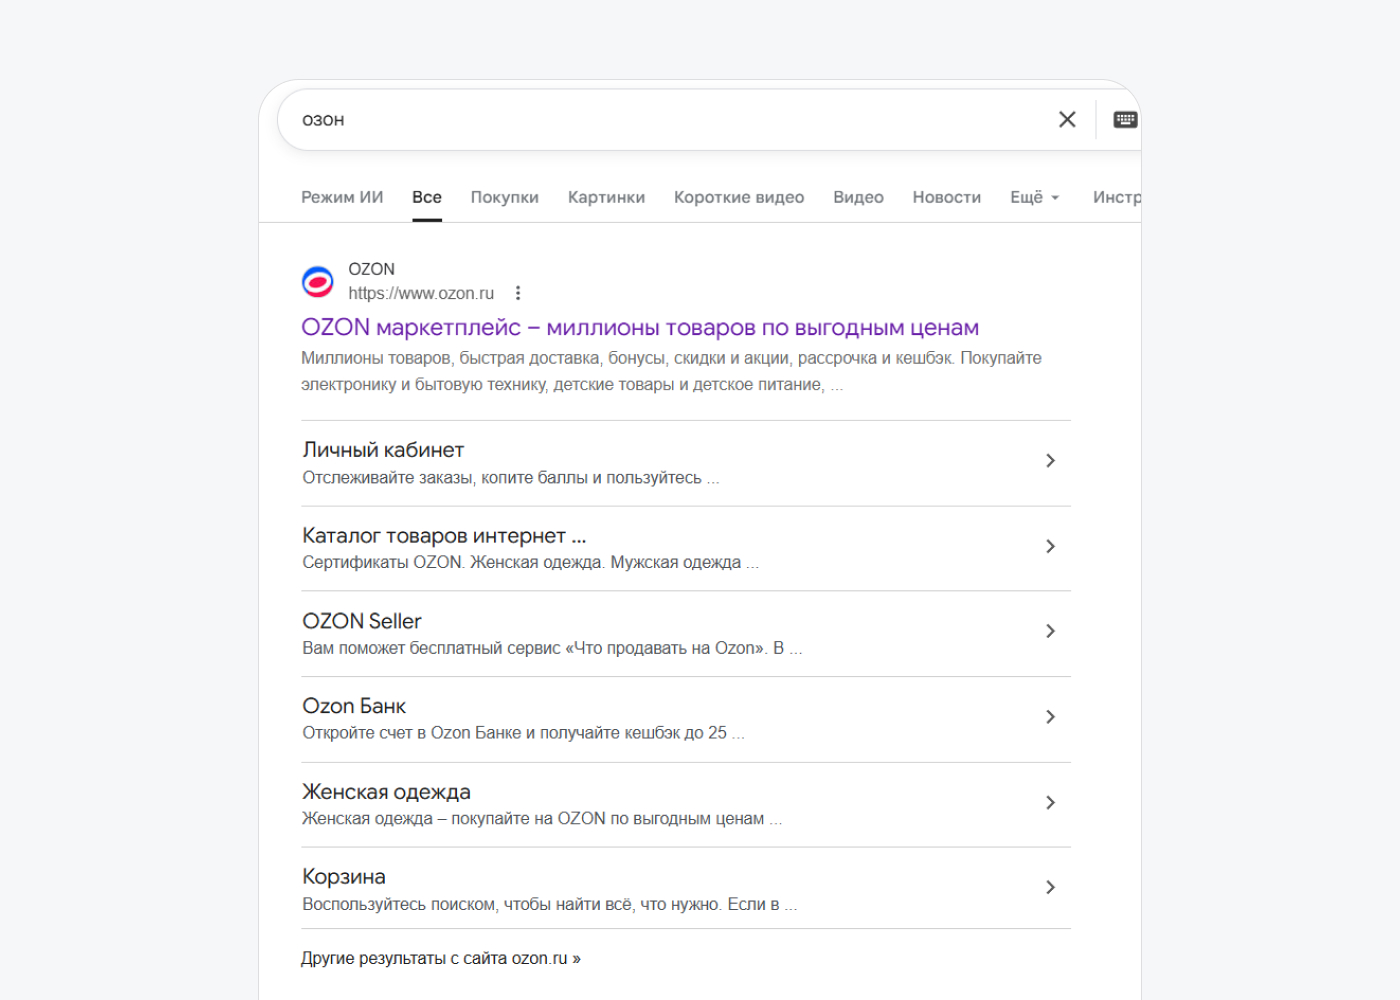Open the Корзина sitelink
This screenshot has height=1000, width=1400.
pos(344,877)
